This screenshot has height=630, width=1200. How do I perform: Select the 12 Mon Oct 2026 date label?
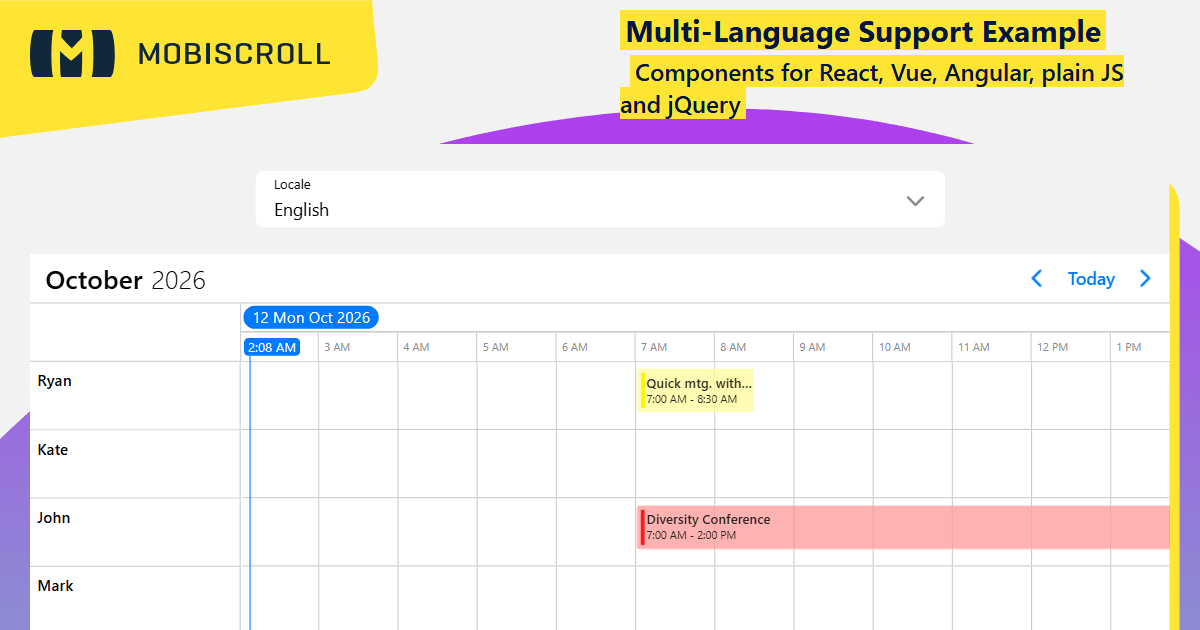click(311, 318)
